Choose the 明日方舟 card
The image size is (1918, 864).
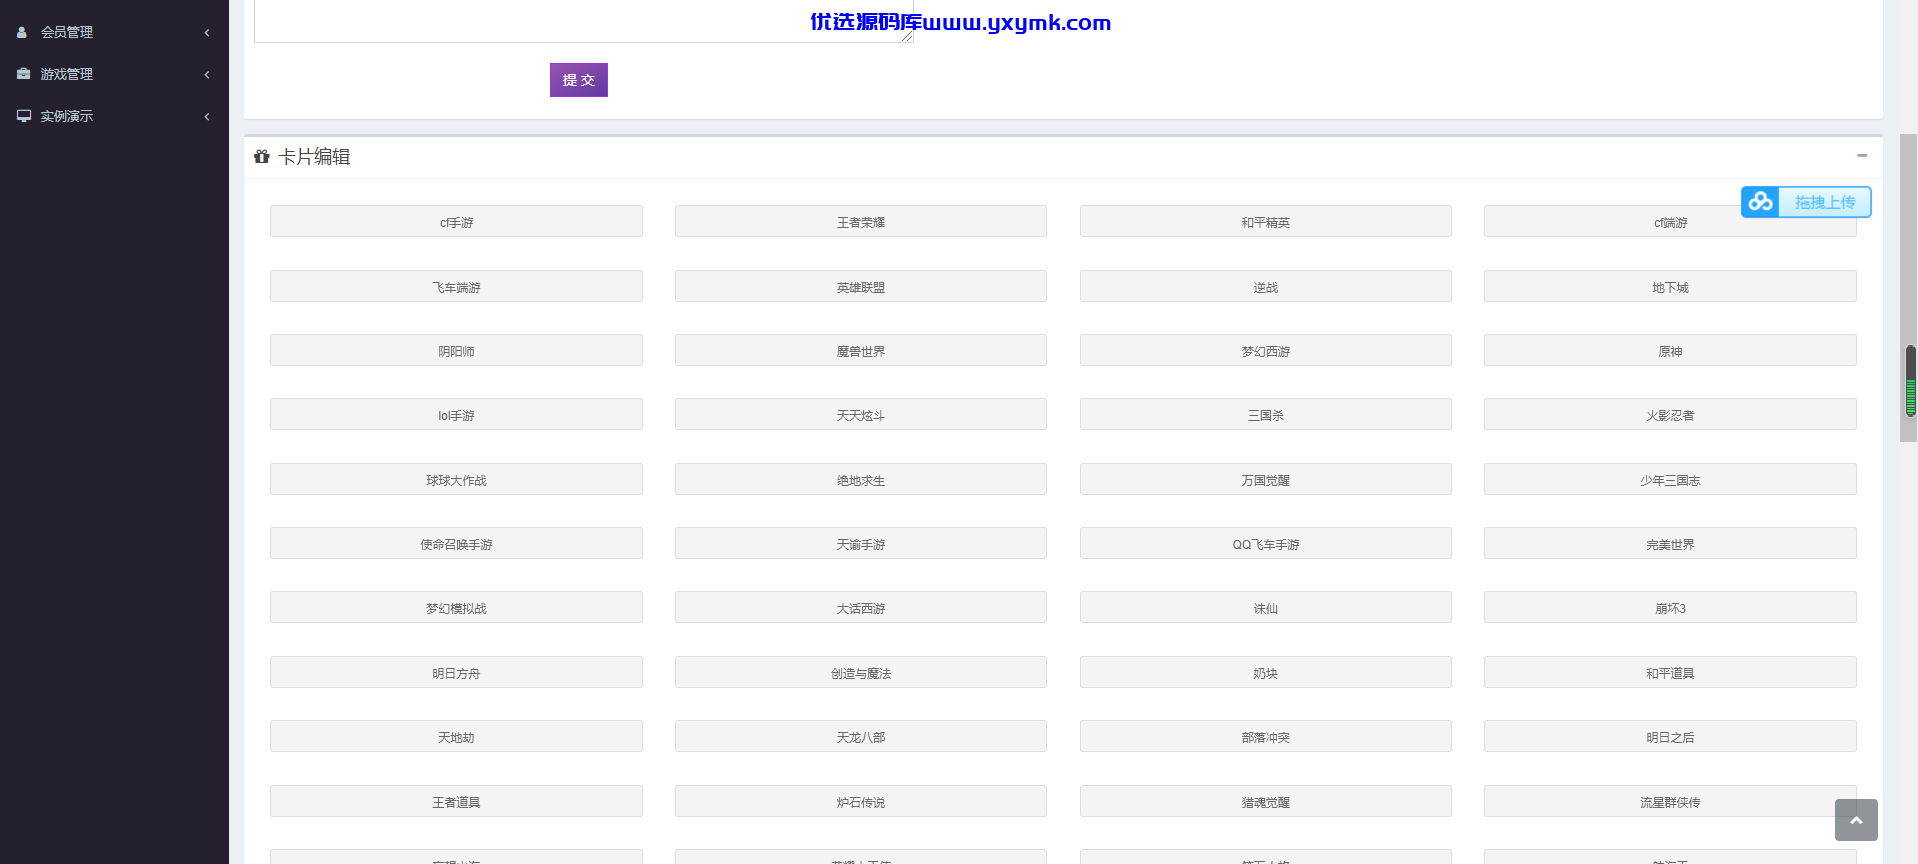[456, 673]
